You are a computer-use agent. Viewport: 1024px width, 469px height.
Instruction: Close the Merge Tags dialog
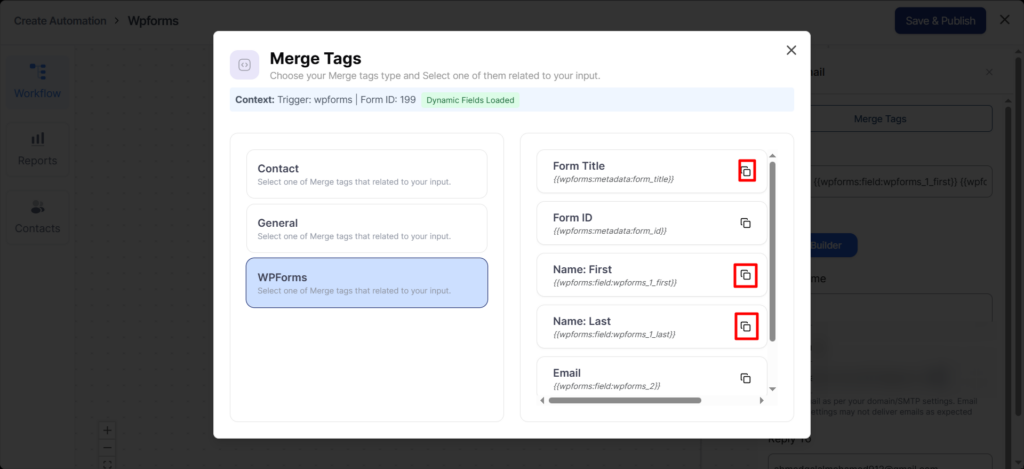click(x=791, y=50)
